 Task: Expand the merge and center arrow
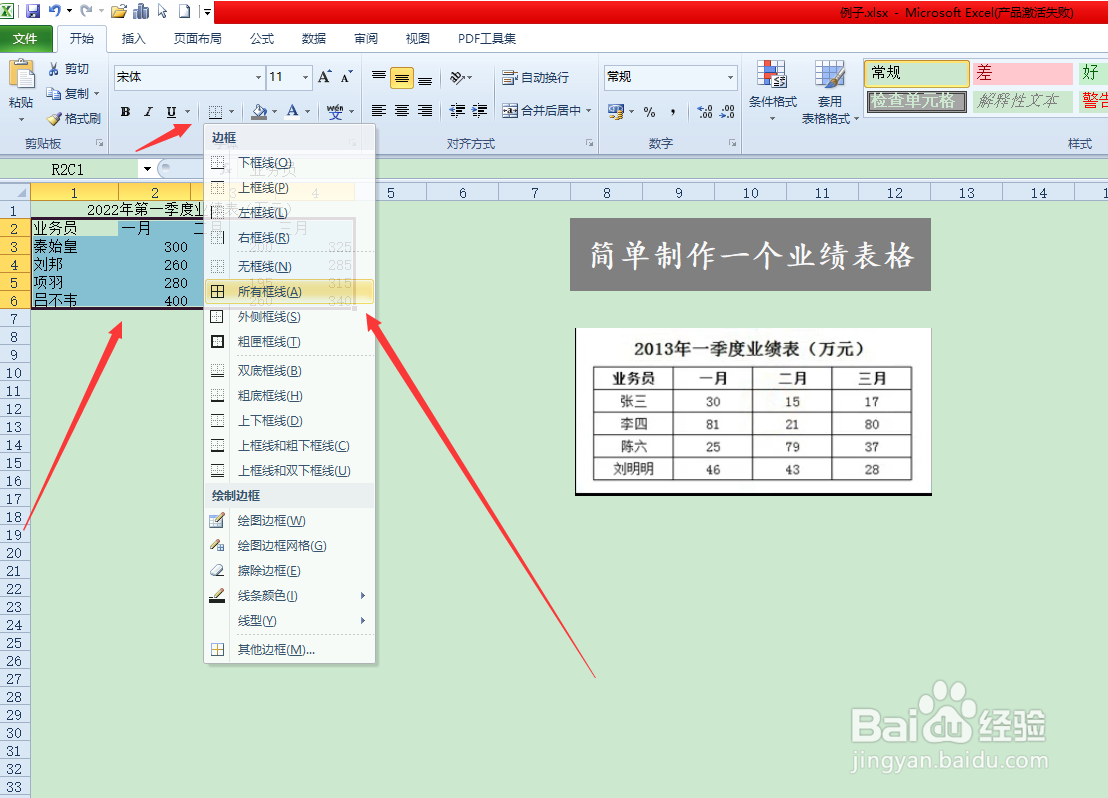tap(588, 111)
